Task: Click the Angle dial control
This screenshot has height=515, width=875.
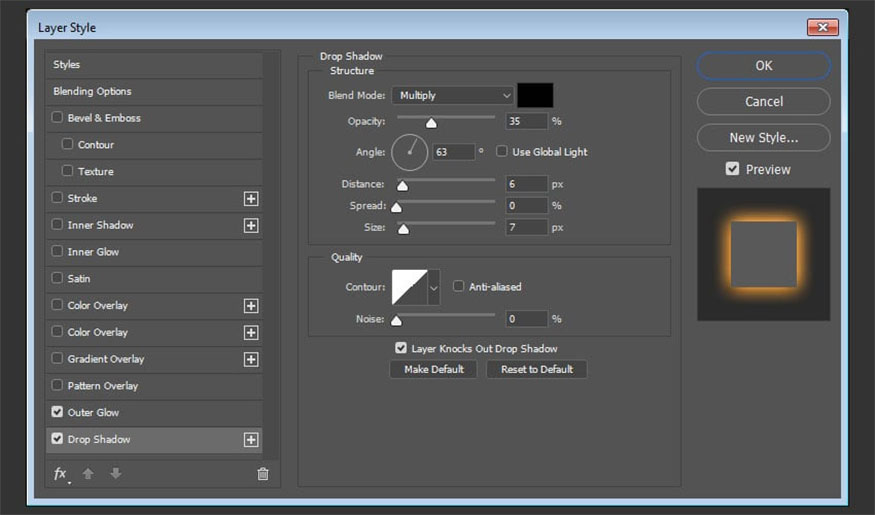Action: 409,152
